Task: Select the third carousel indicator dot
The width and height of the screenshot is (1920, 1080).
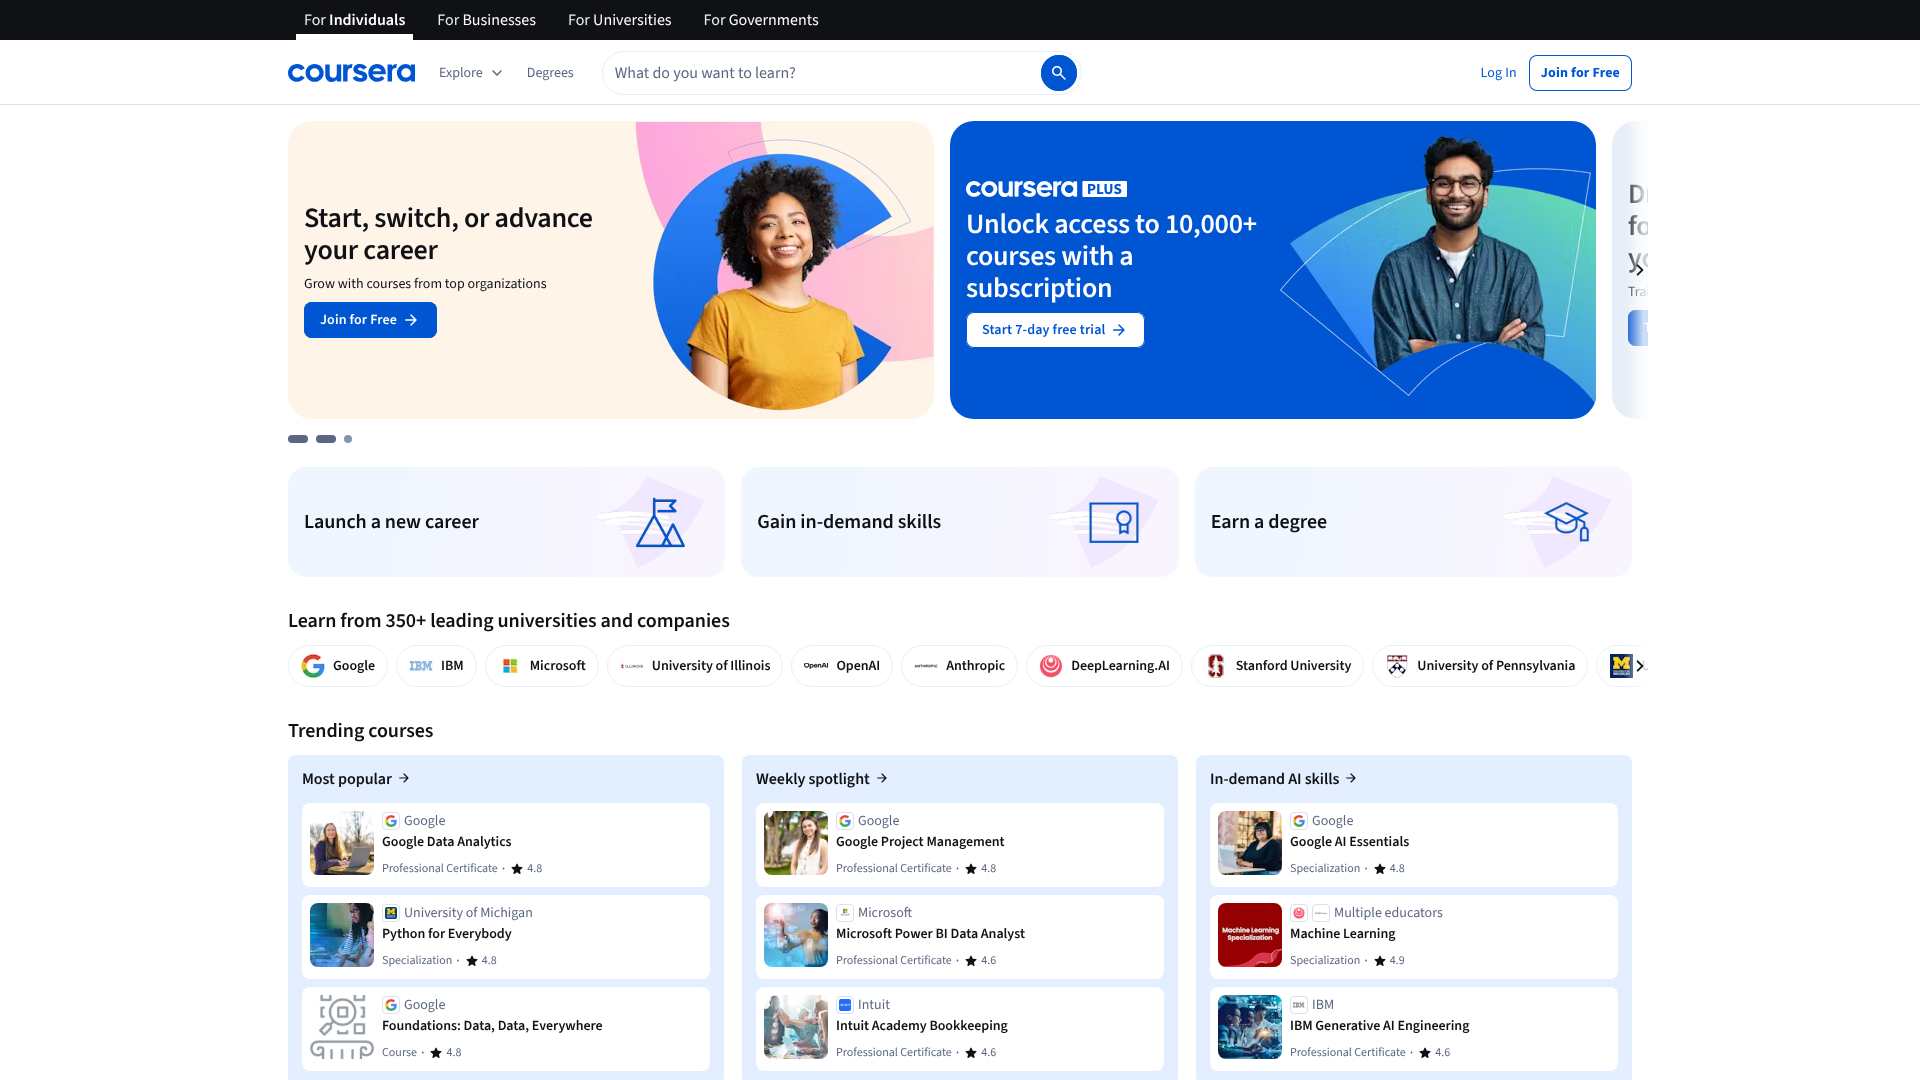Action: point(347,439)
